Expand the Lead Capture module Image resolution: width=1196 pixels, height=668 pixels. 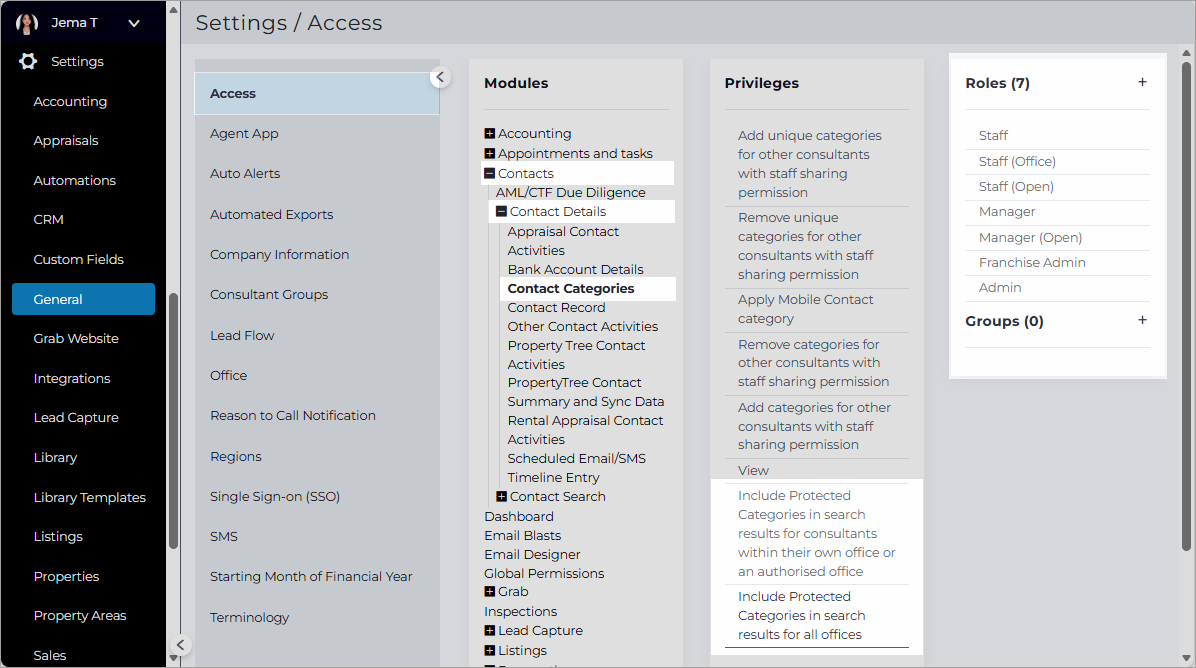pos(490,631)
